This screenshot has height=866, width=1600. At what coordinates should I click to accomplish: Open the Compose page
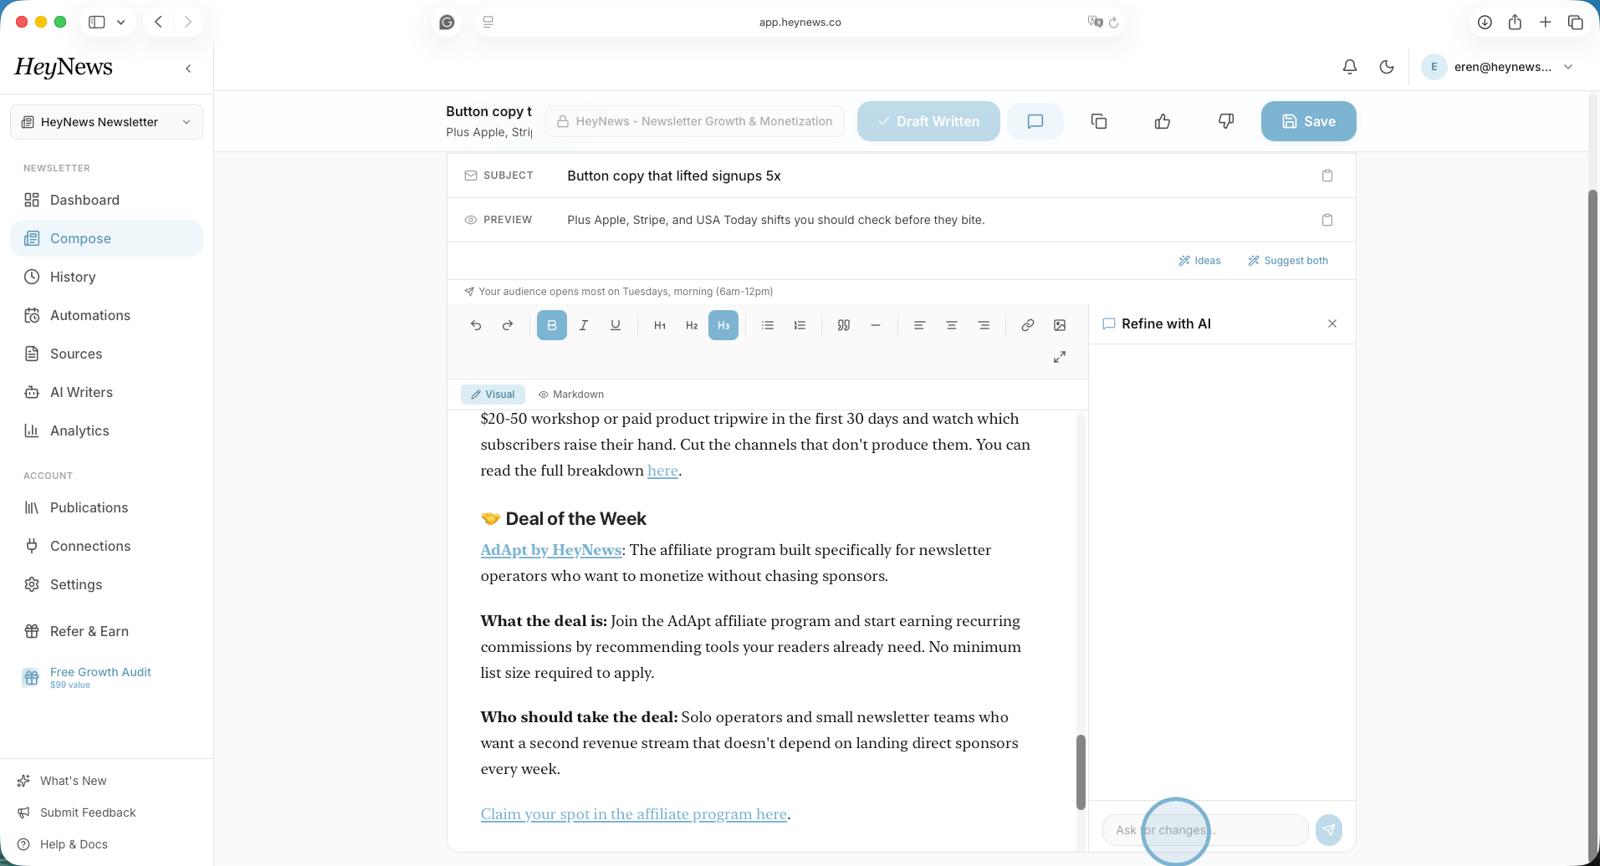pyautogui.click(x=107, y=238)
